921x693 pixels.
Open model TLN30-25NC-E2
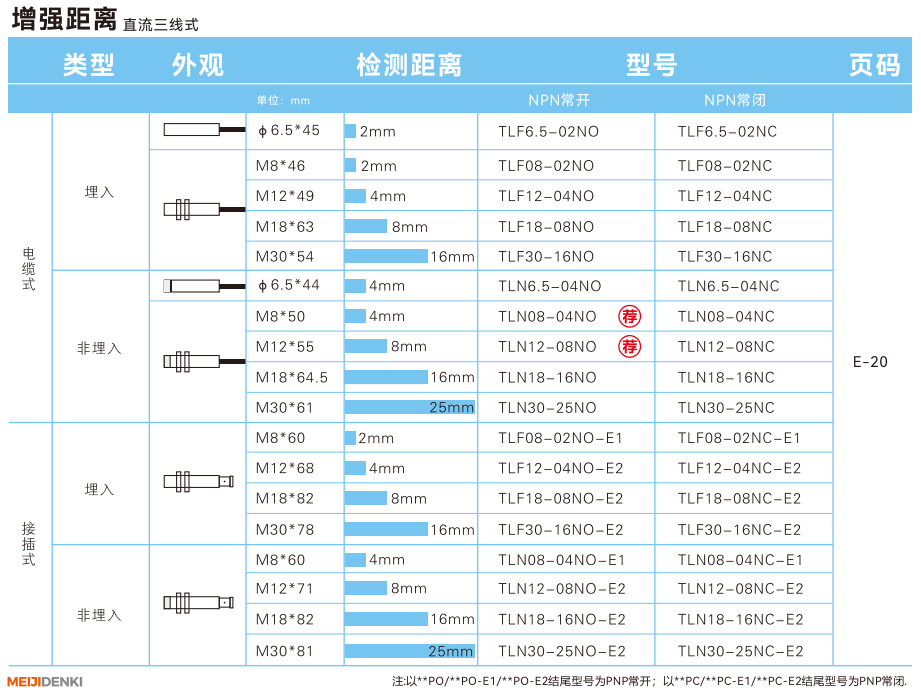739,650
